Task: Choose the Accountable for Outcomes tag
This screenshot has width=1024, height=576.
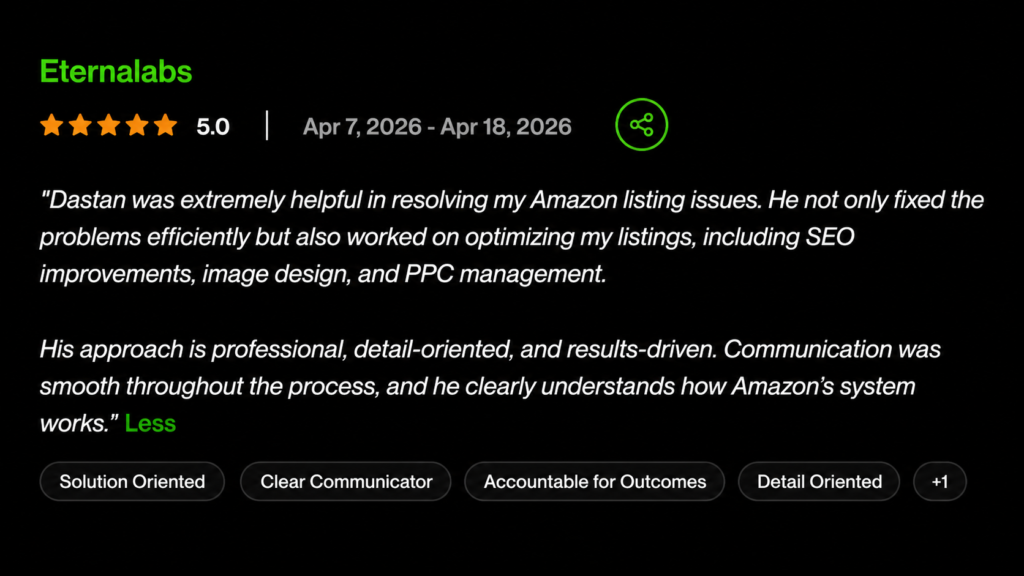Action: 595,482
